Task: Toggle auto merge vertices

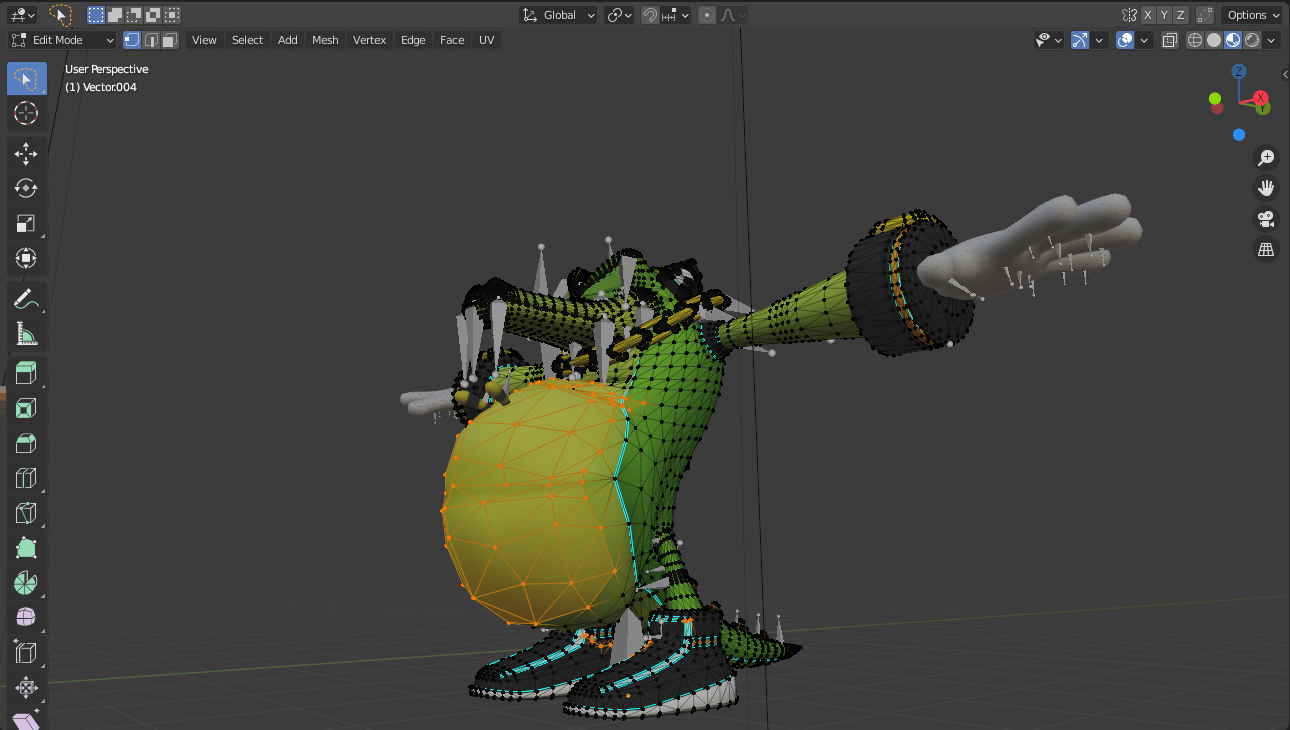Action: click(x=1205, y=15)
